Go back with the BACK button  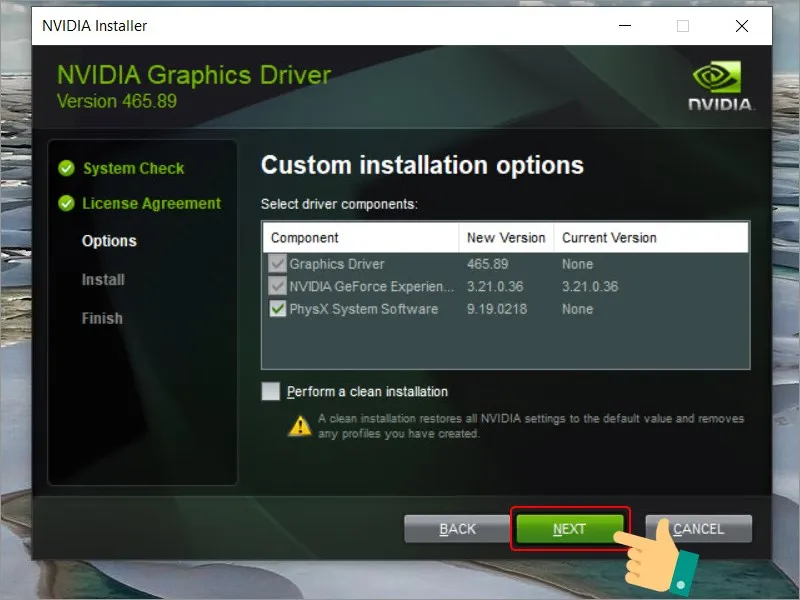coord(457,528)
